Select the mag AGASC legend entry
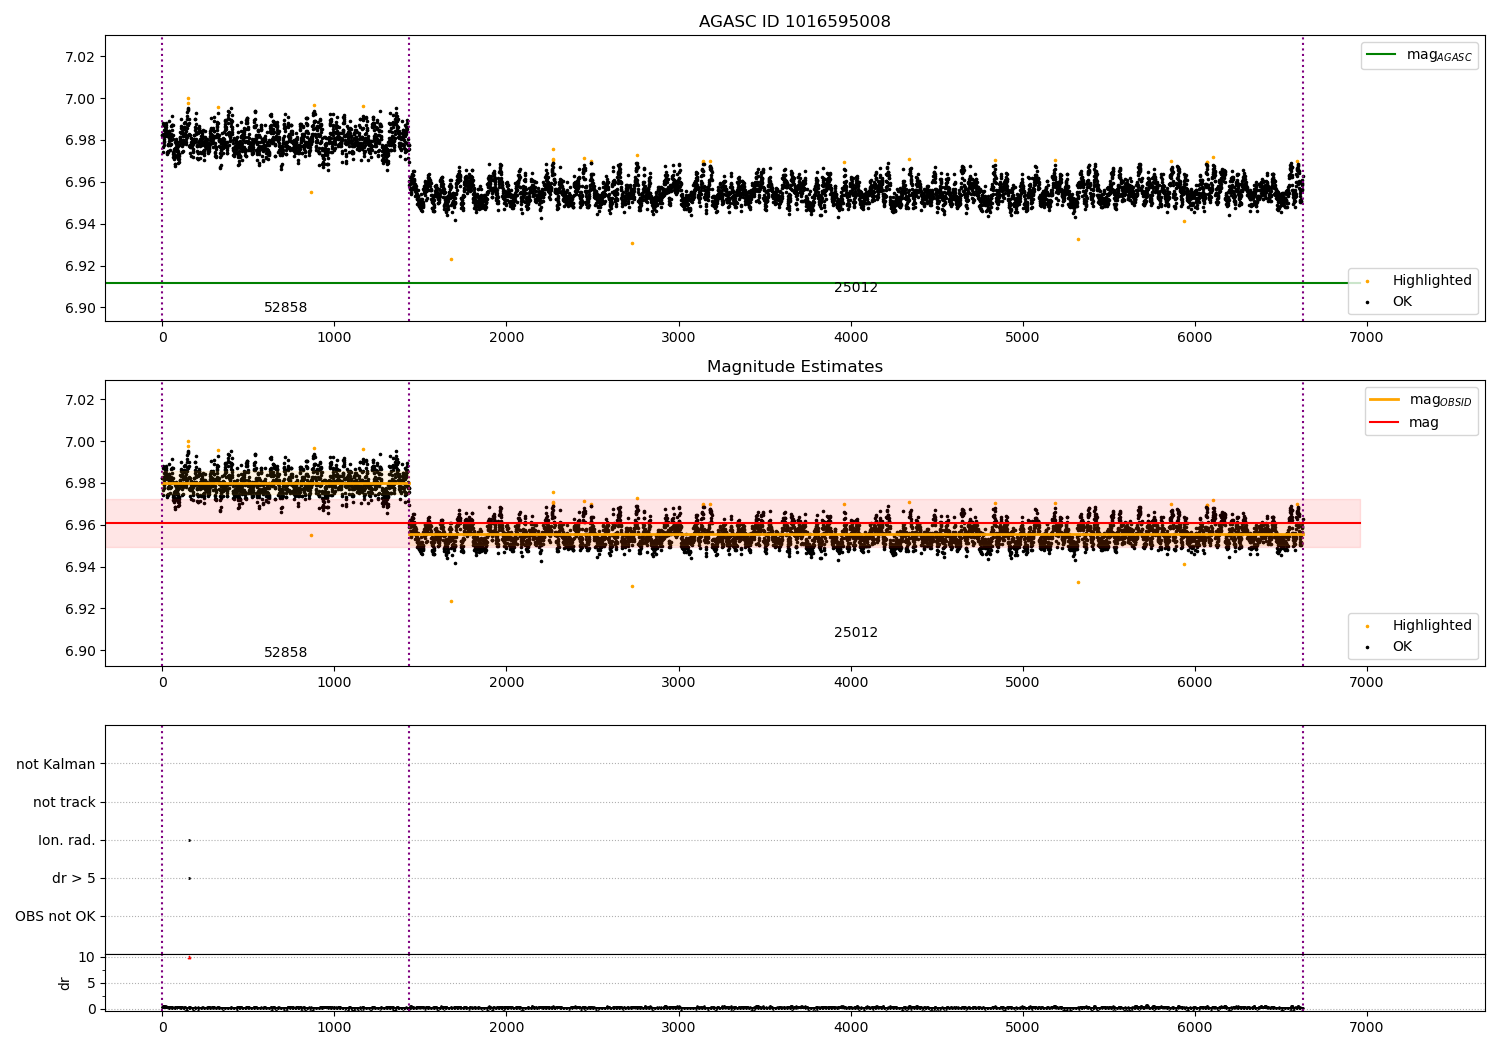The height and width of the screenshot is (1050, 1500). 1419,55
